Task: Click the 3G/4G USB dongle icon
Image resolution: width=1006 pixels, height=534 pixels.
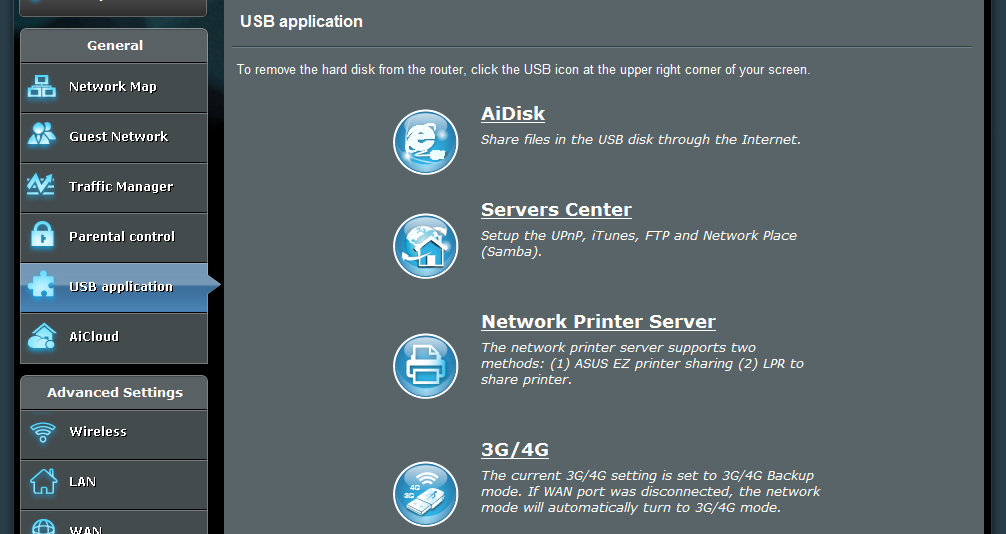Action: tap(425, 494)
